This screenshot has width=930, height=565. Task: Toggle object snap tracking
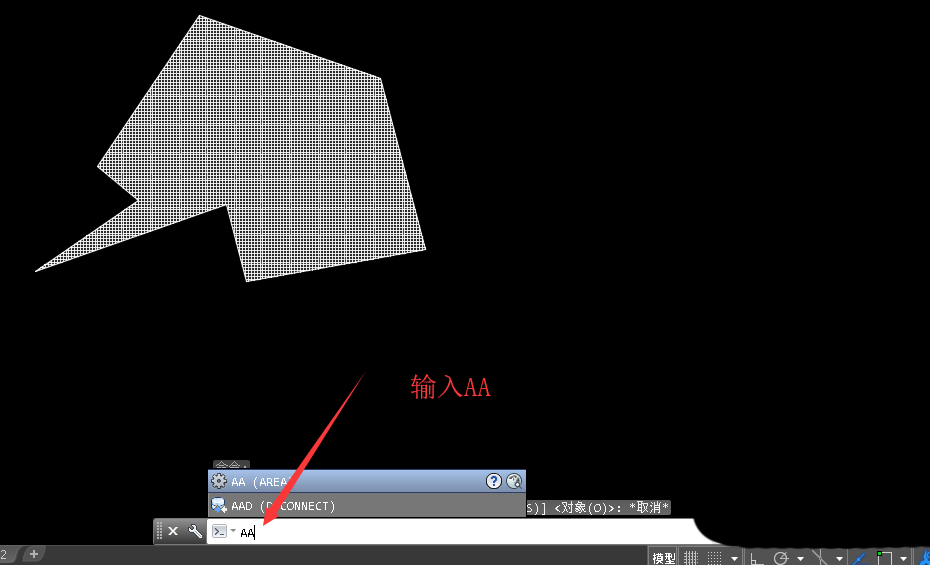click(x=859, y=558)
